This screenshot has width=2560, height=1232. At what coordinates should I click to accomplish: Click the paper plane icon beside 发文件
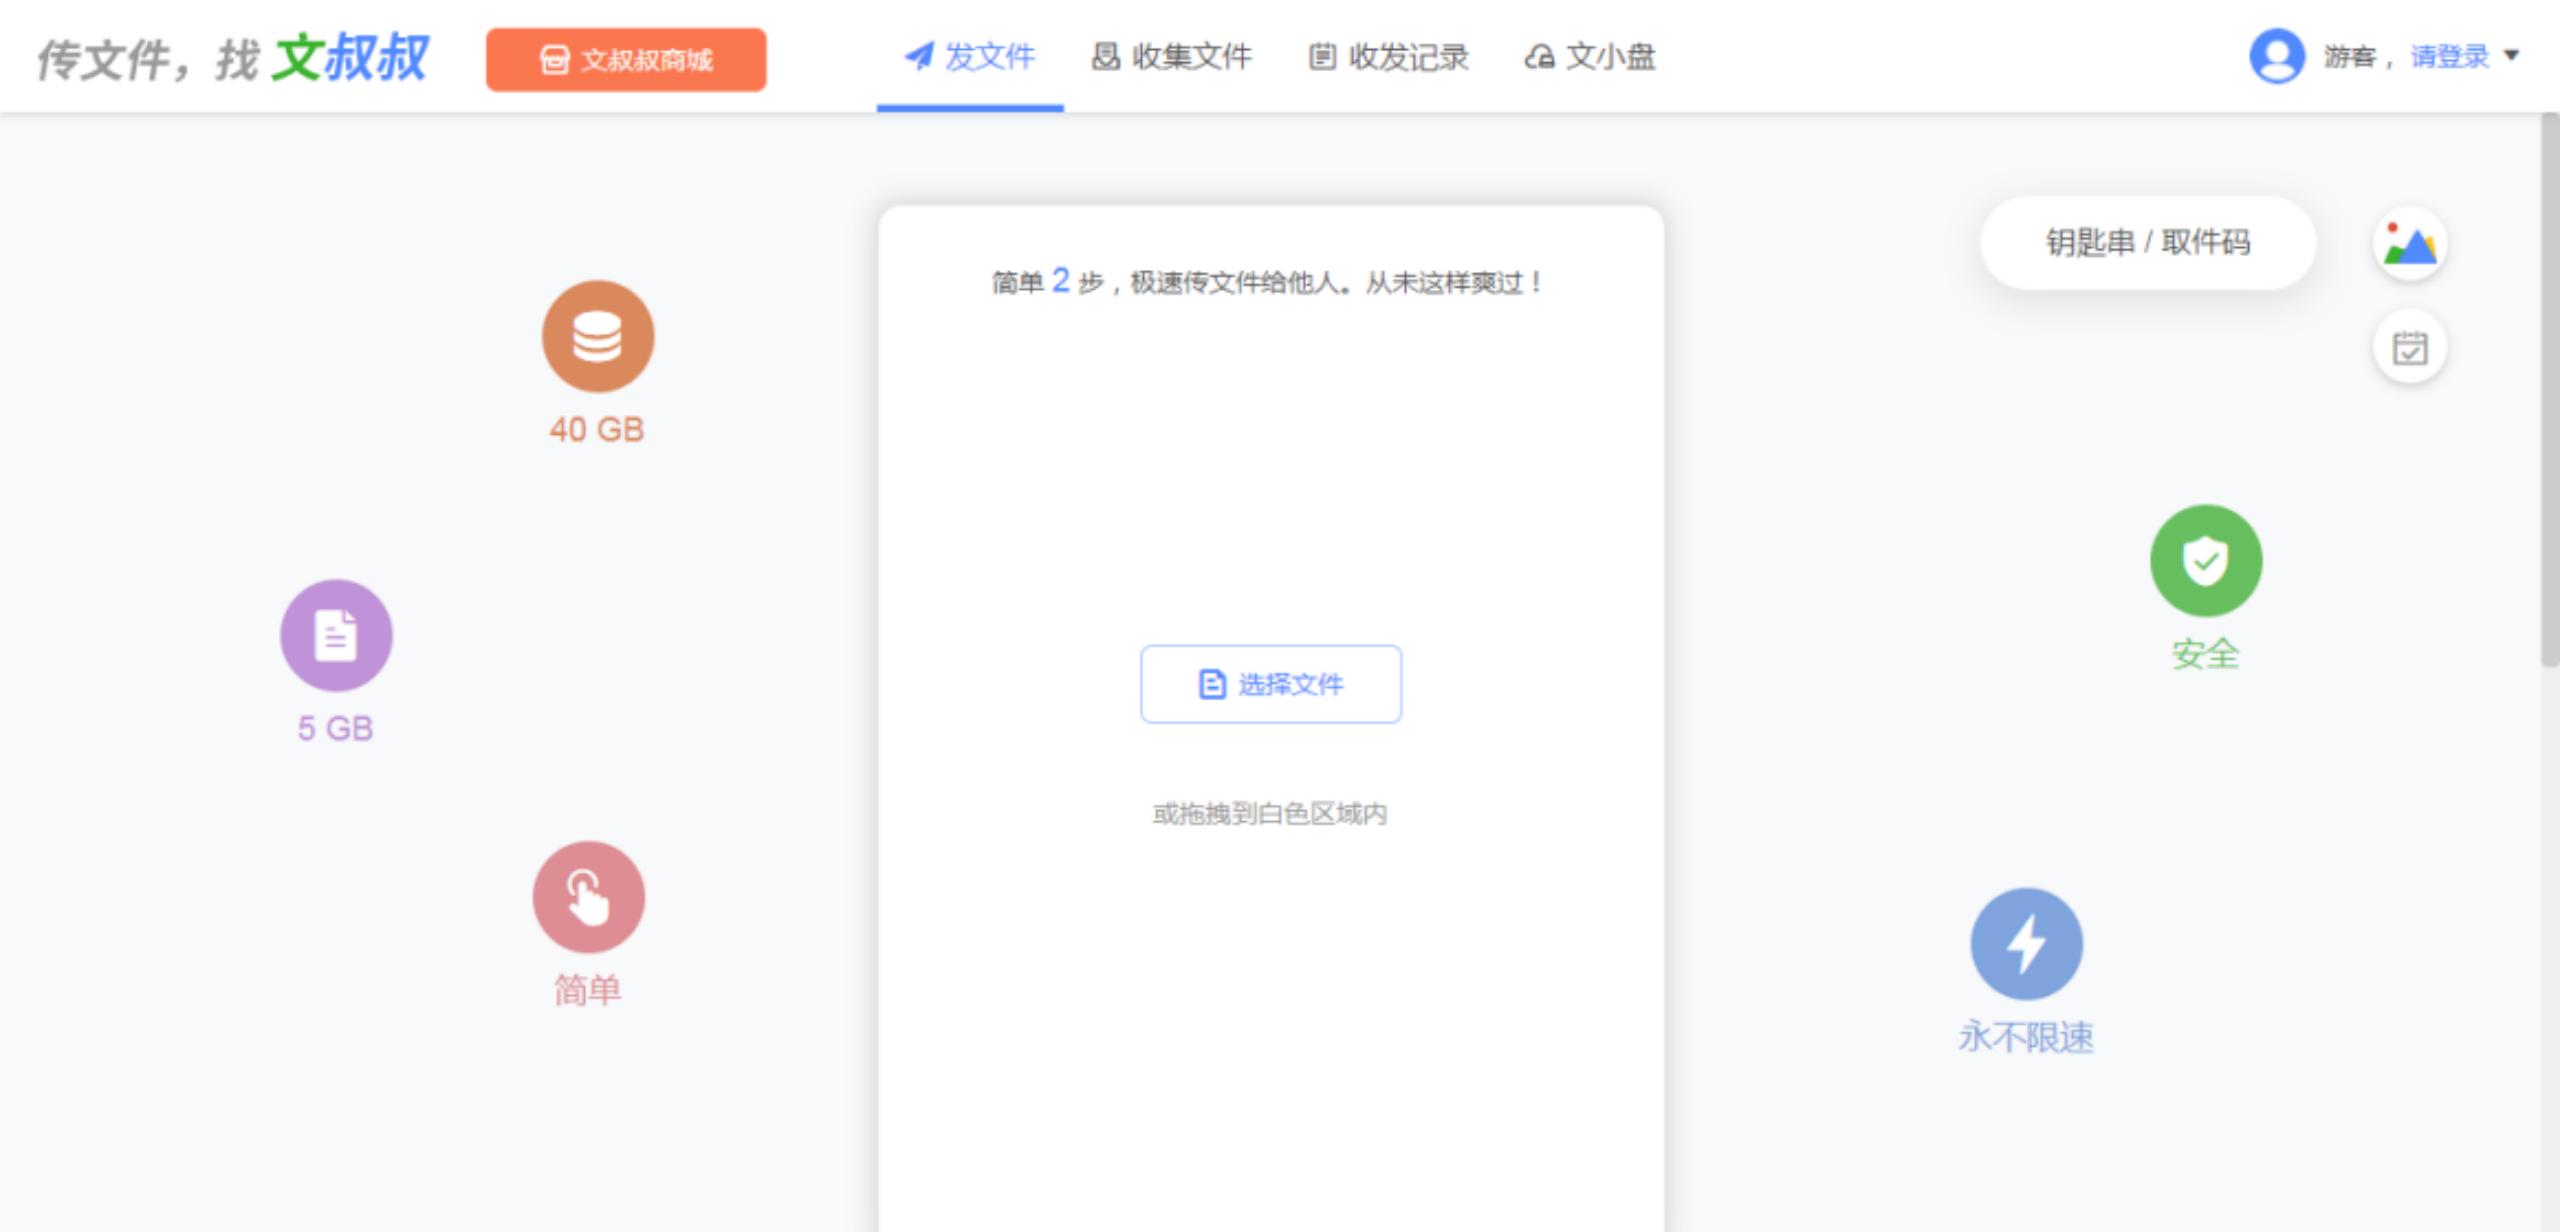[x=916, y=57]
